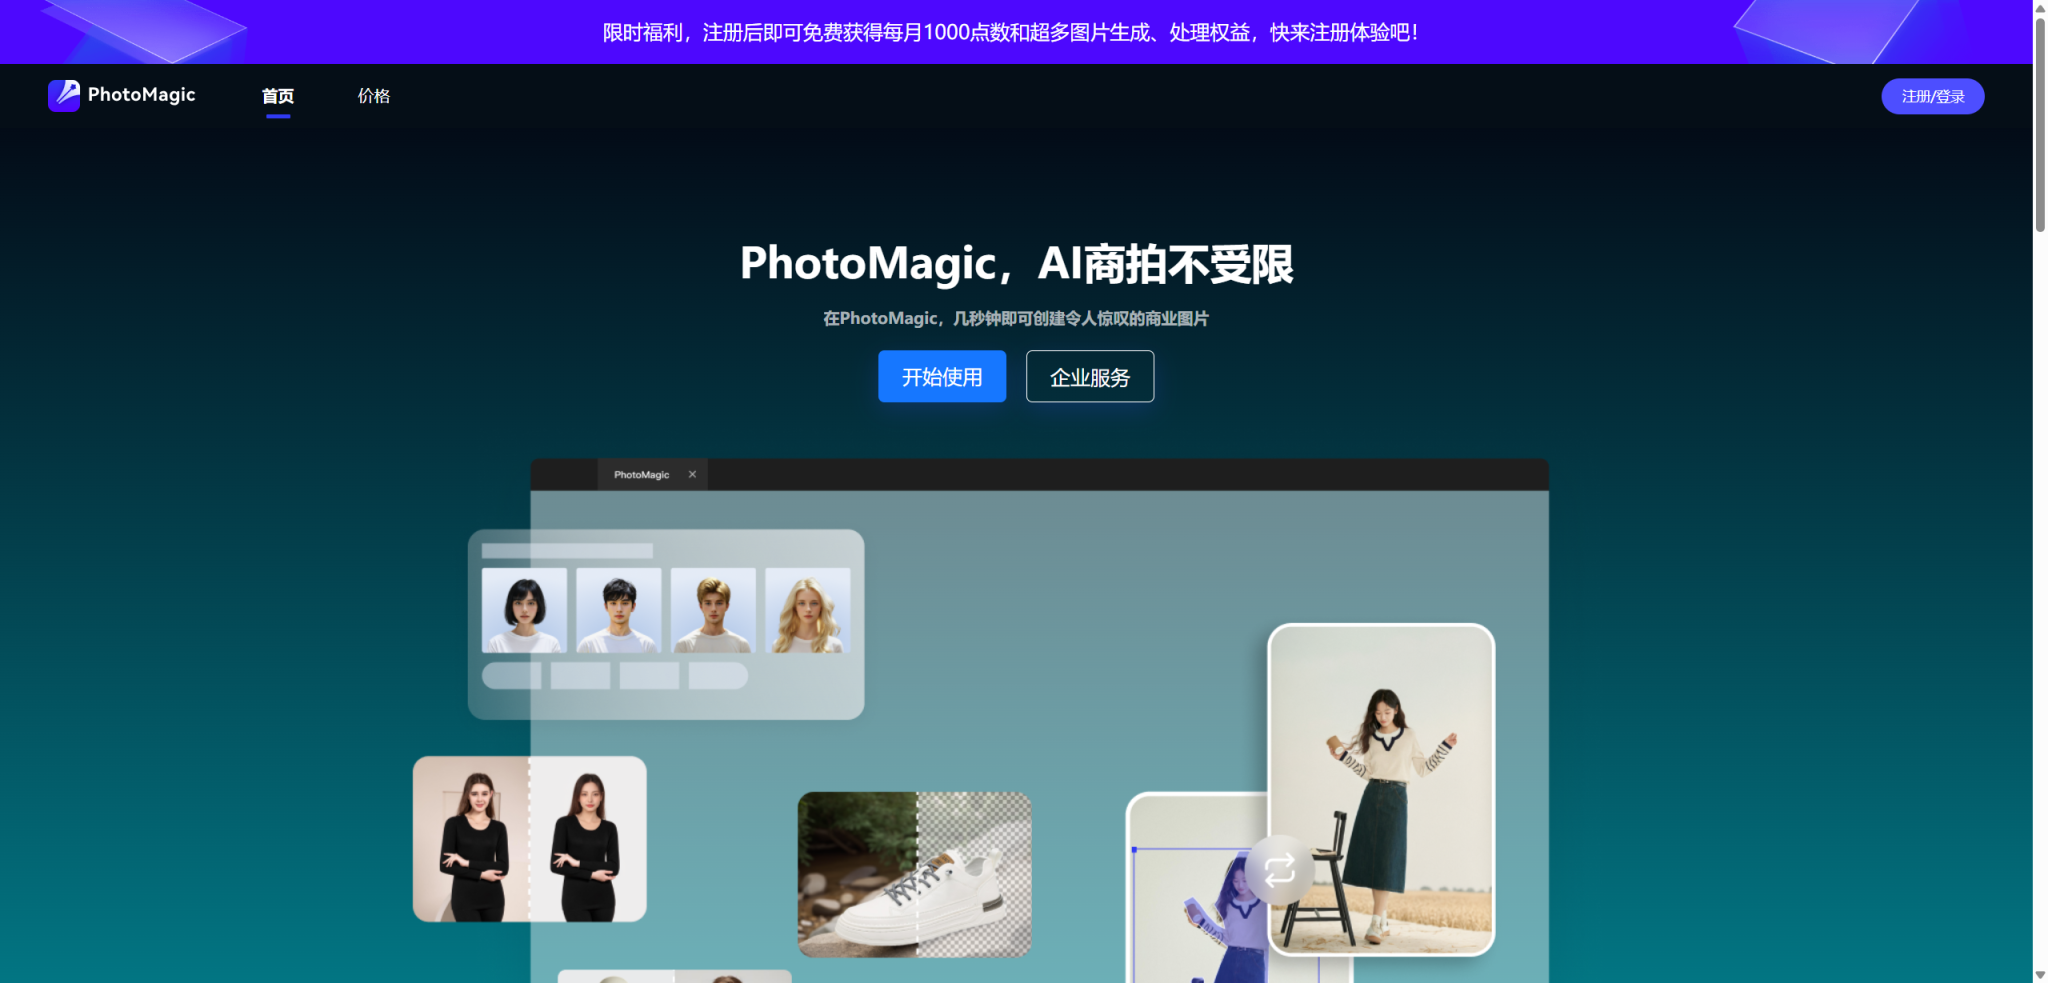Click the scroll down arrow of scrollbar
This screenshot has height=983, width=2048.
2040,975
